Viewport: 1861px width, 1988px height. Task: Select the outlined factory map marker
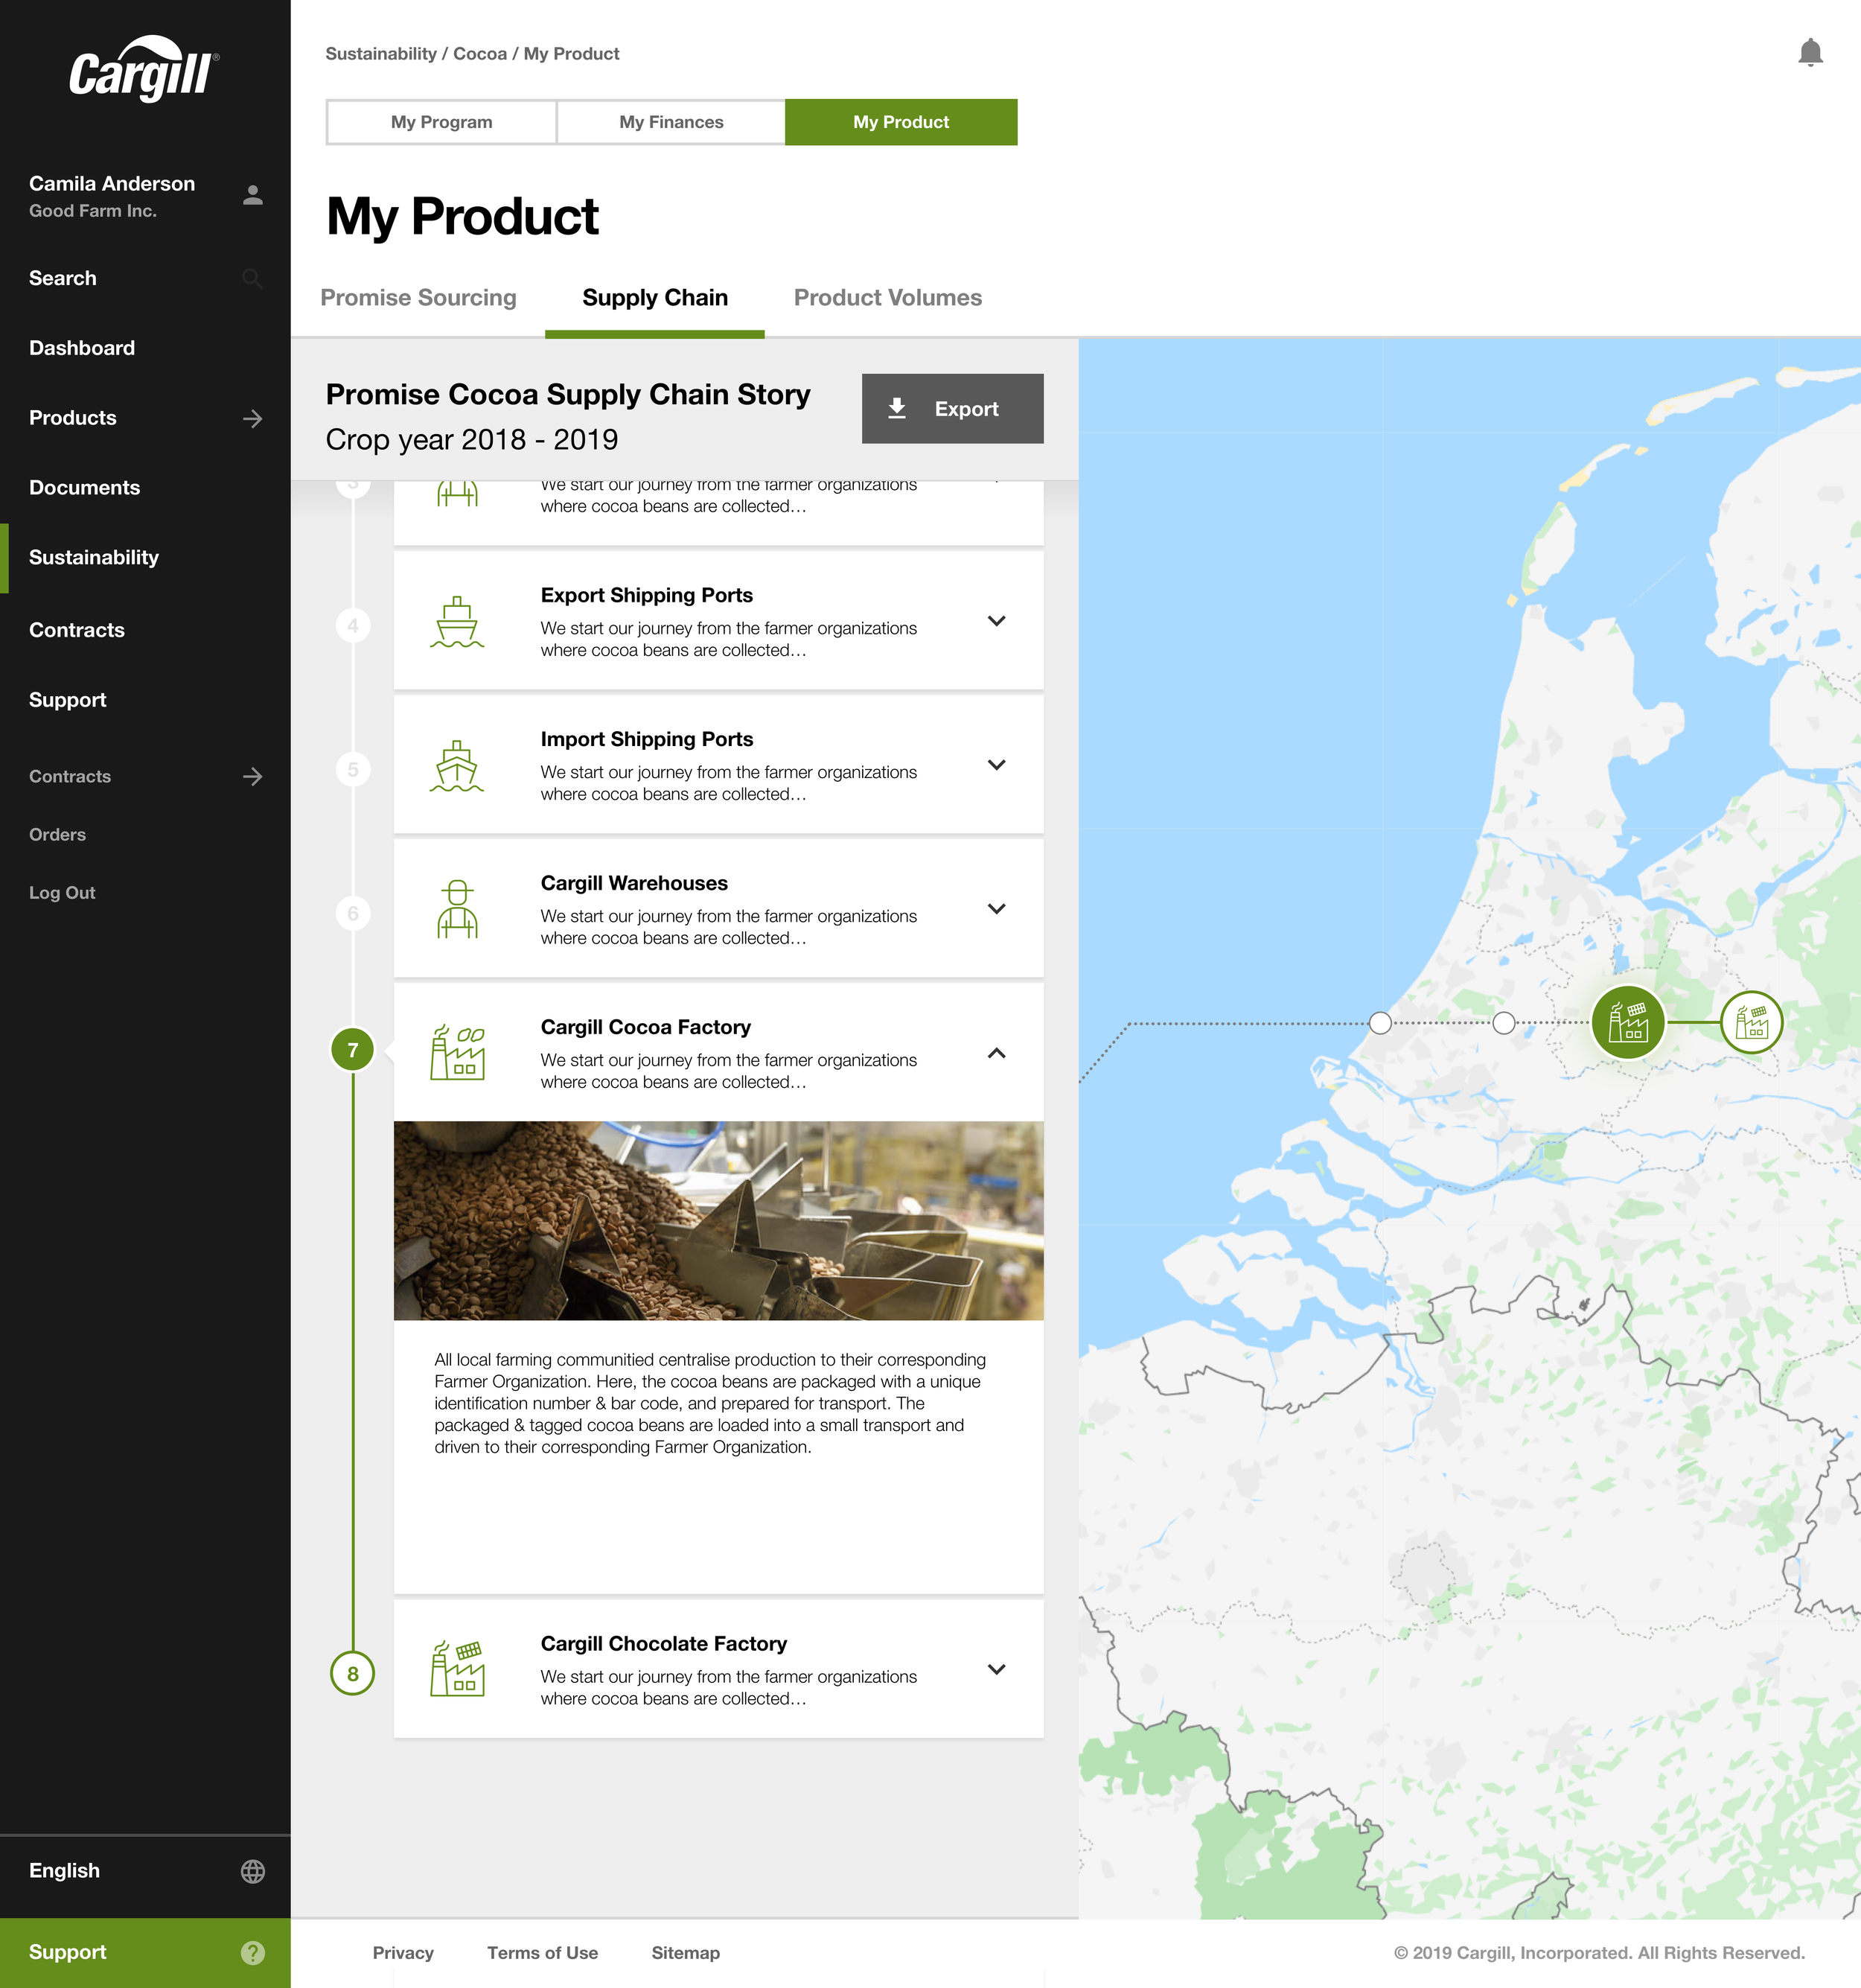click(1752, 1022)
